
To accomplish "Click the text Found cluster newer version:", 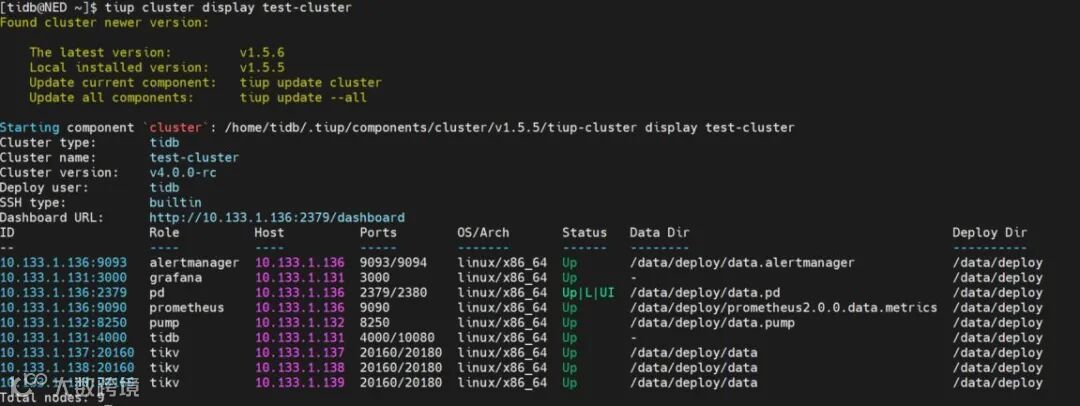I will pyautogui.click(x=104, y=23).
